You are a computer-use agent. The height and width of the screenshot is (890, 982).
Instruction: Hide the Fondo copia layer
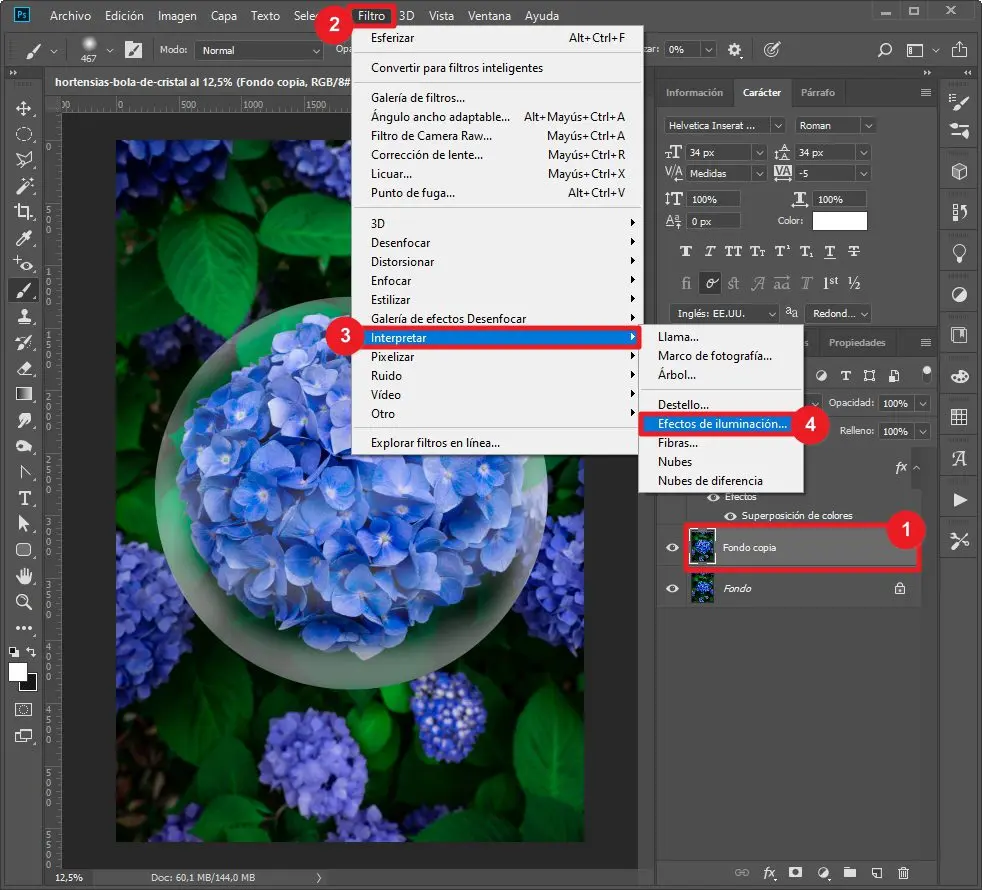pos(672,548)
